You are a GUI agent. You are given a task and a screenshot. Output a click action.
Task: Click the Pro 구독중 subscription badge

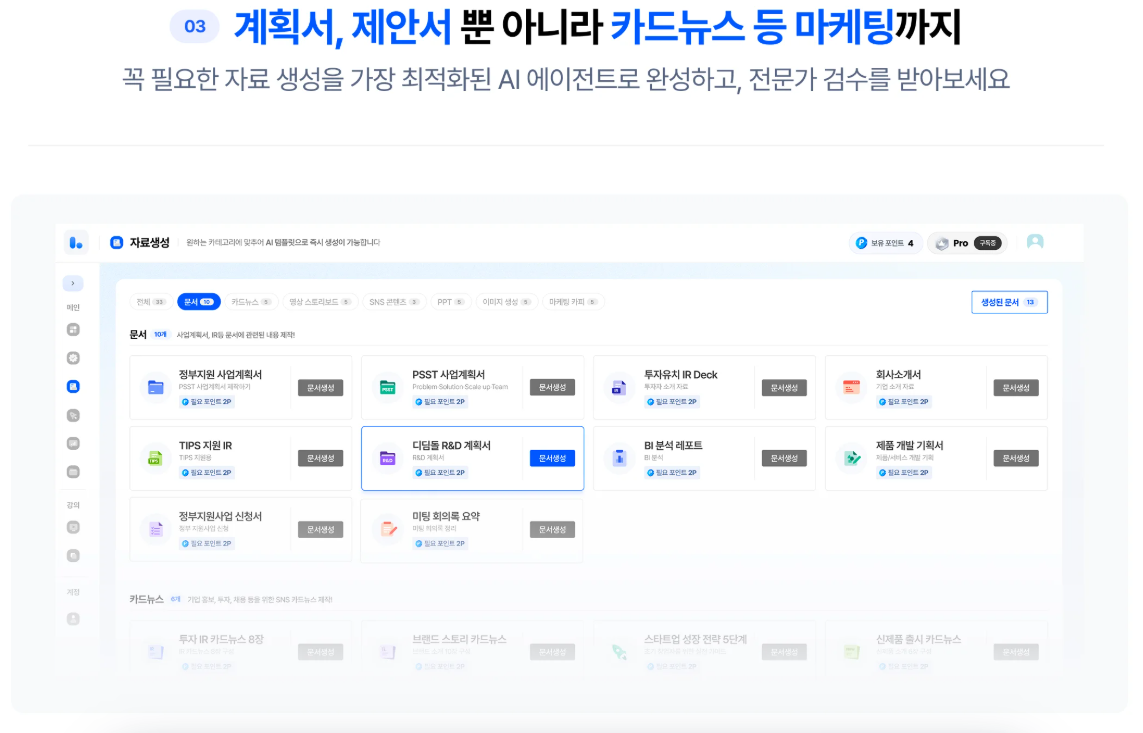click(967, 243)
